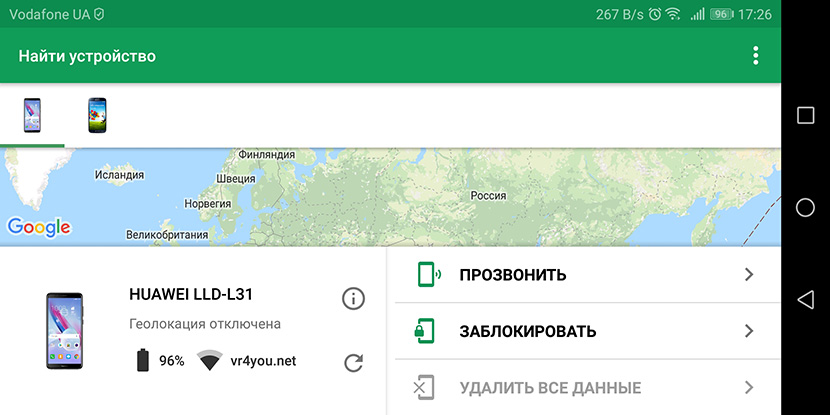This screenshot has height=415, width=830.
Task: Tap the Android home circle button
Action: coord(805,208)
